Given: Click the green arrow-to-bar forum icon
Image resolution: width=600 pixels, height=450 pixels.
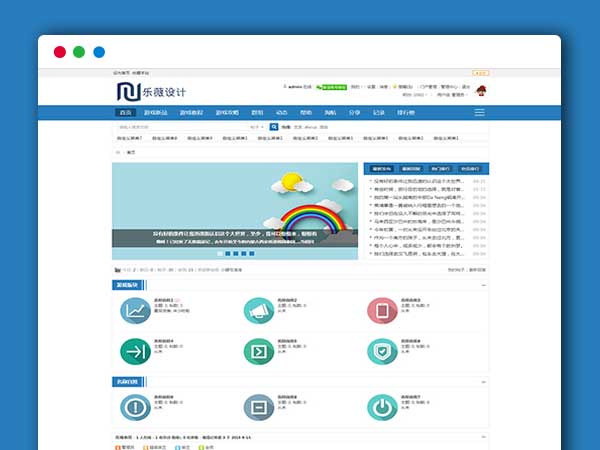Looking at the screenshot, I should click(133, 352).
